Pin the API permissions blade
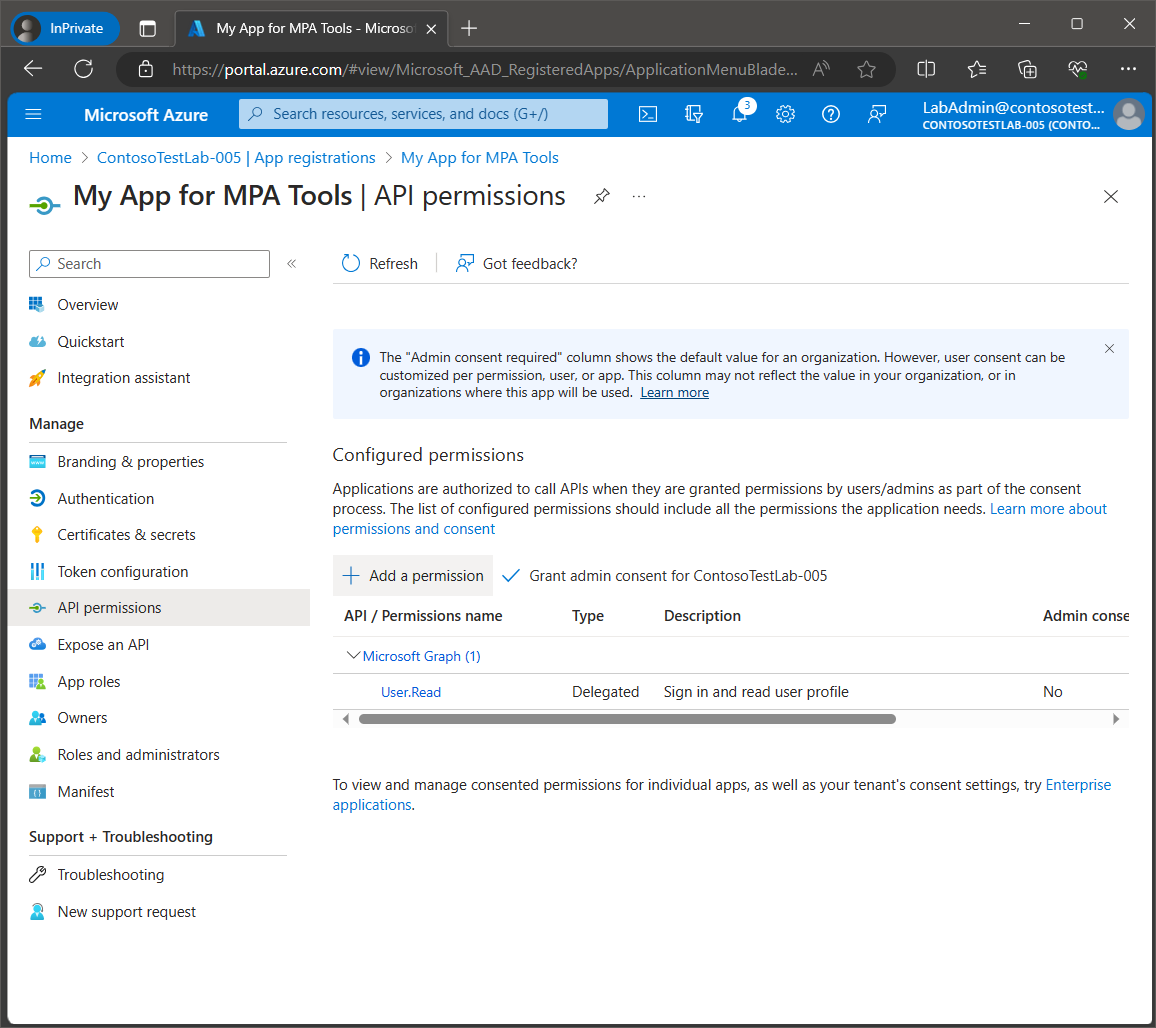 (x=602, y=196)
